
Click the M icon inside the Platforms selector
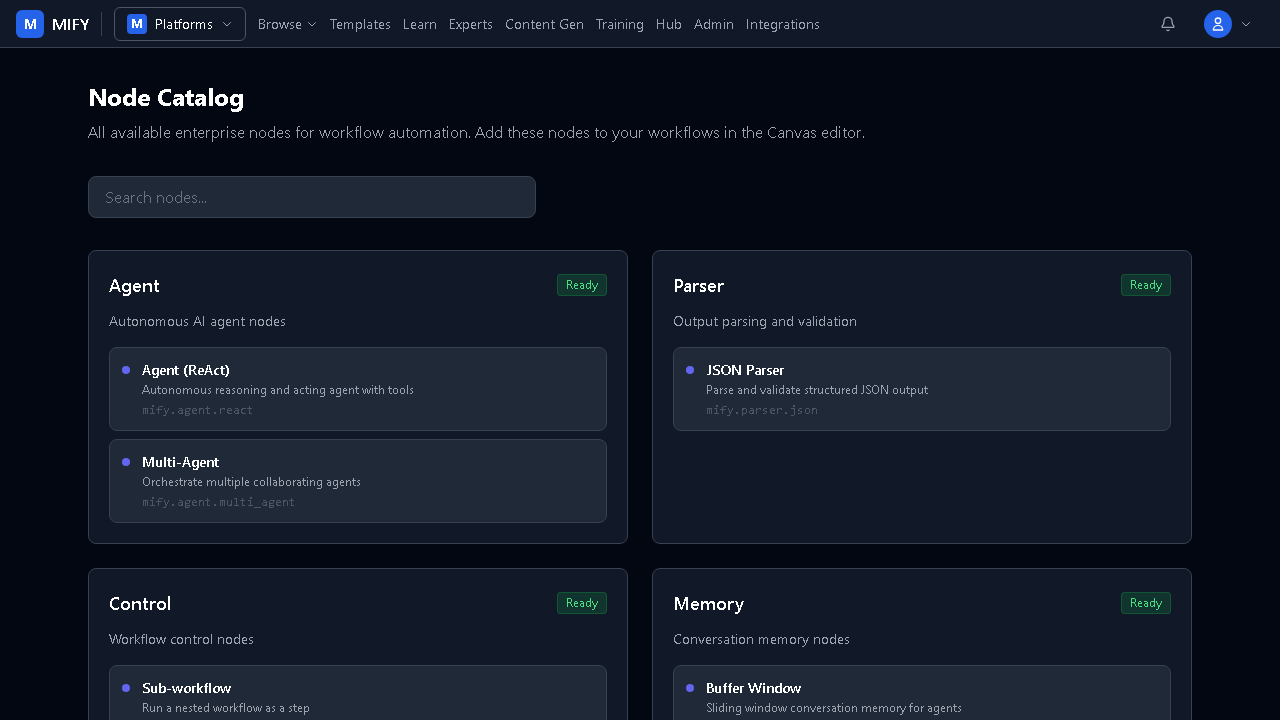click(x=137, y=24)
